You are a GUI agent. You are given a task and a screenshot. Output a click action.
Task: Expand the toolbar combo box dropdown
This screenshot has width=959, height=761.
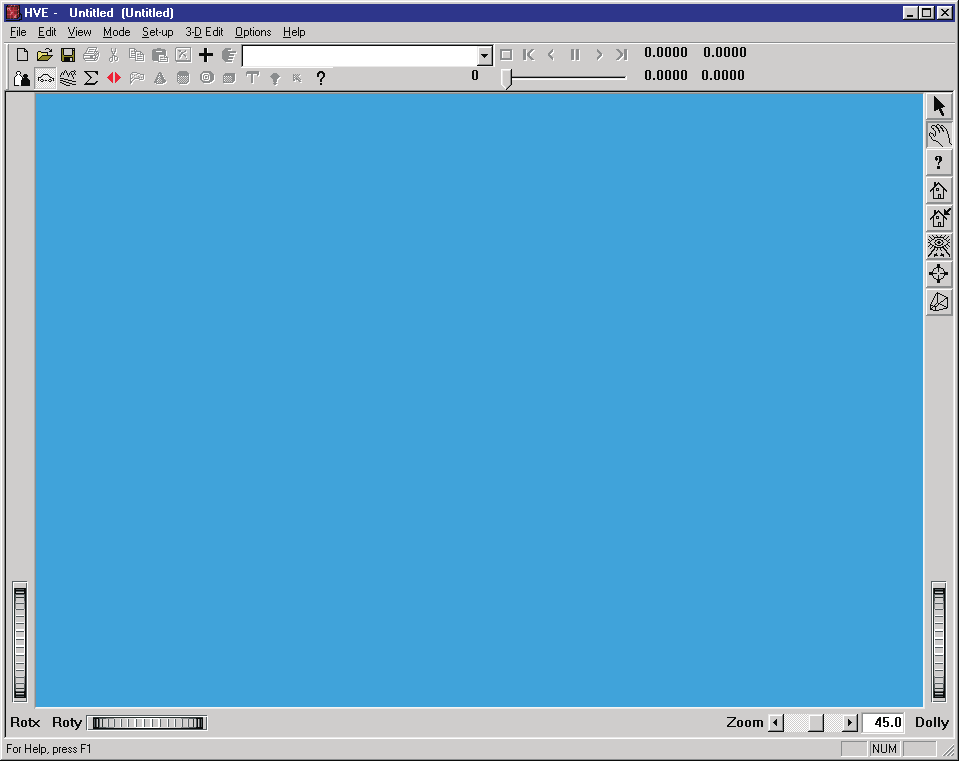click(x=484, y=56)
